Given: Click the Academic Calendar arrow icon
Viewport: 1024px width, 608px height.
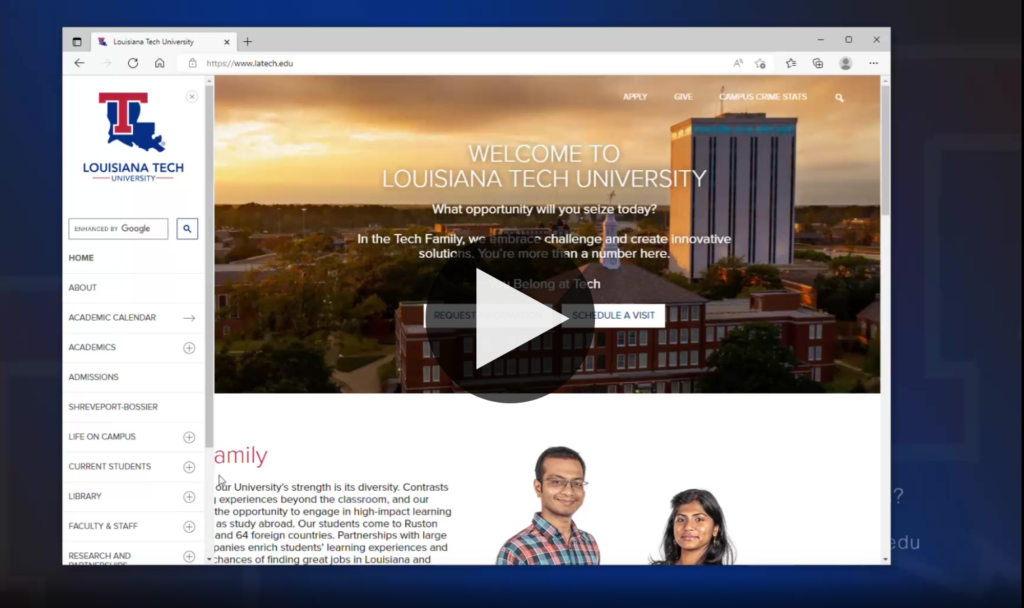Looking at the screenshot, I should [x=189, y=318].
